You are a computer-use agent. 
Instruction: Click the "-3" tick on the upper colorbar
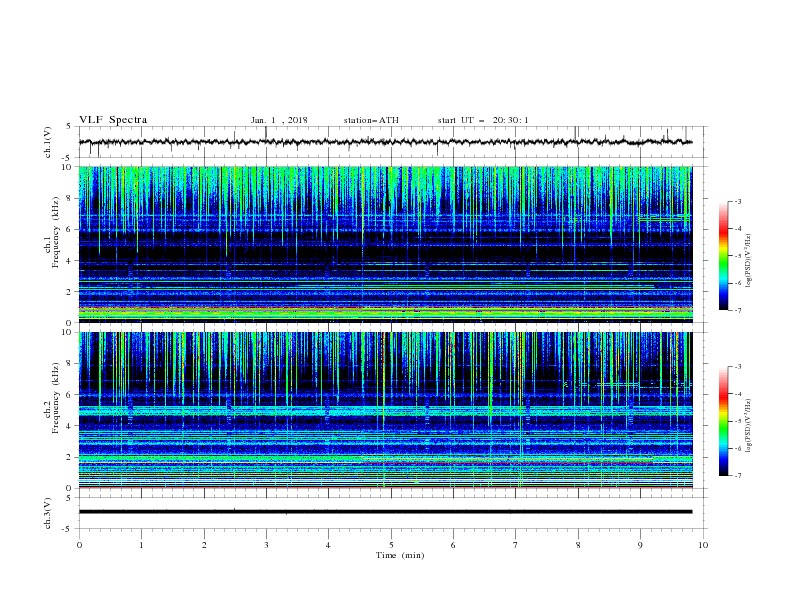(737, 201)
